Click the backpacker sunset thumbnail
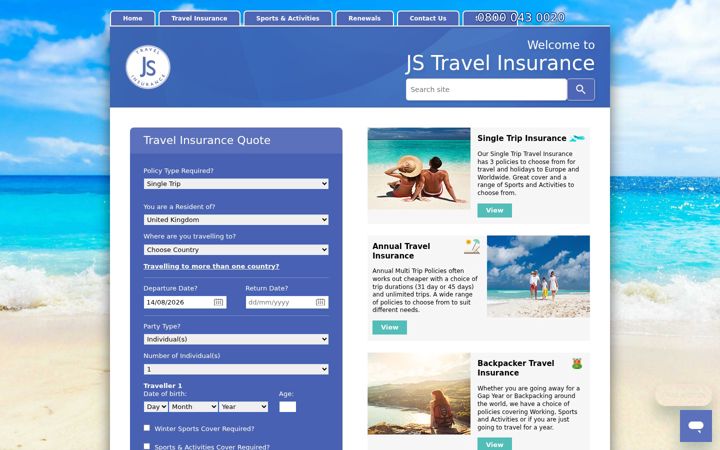 click(x=419, y=394)
